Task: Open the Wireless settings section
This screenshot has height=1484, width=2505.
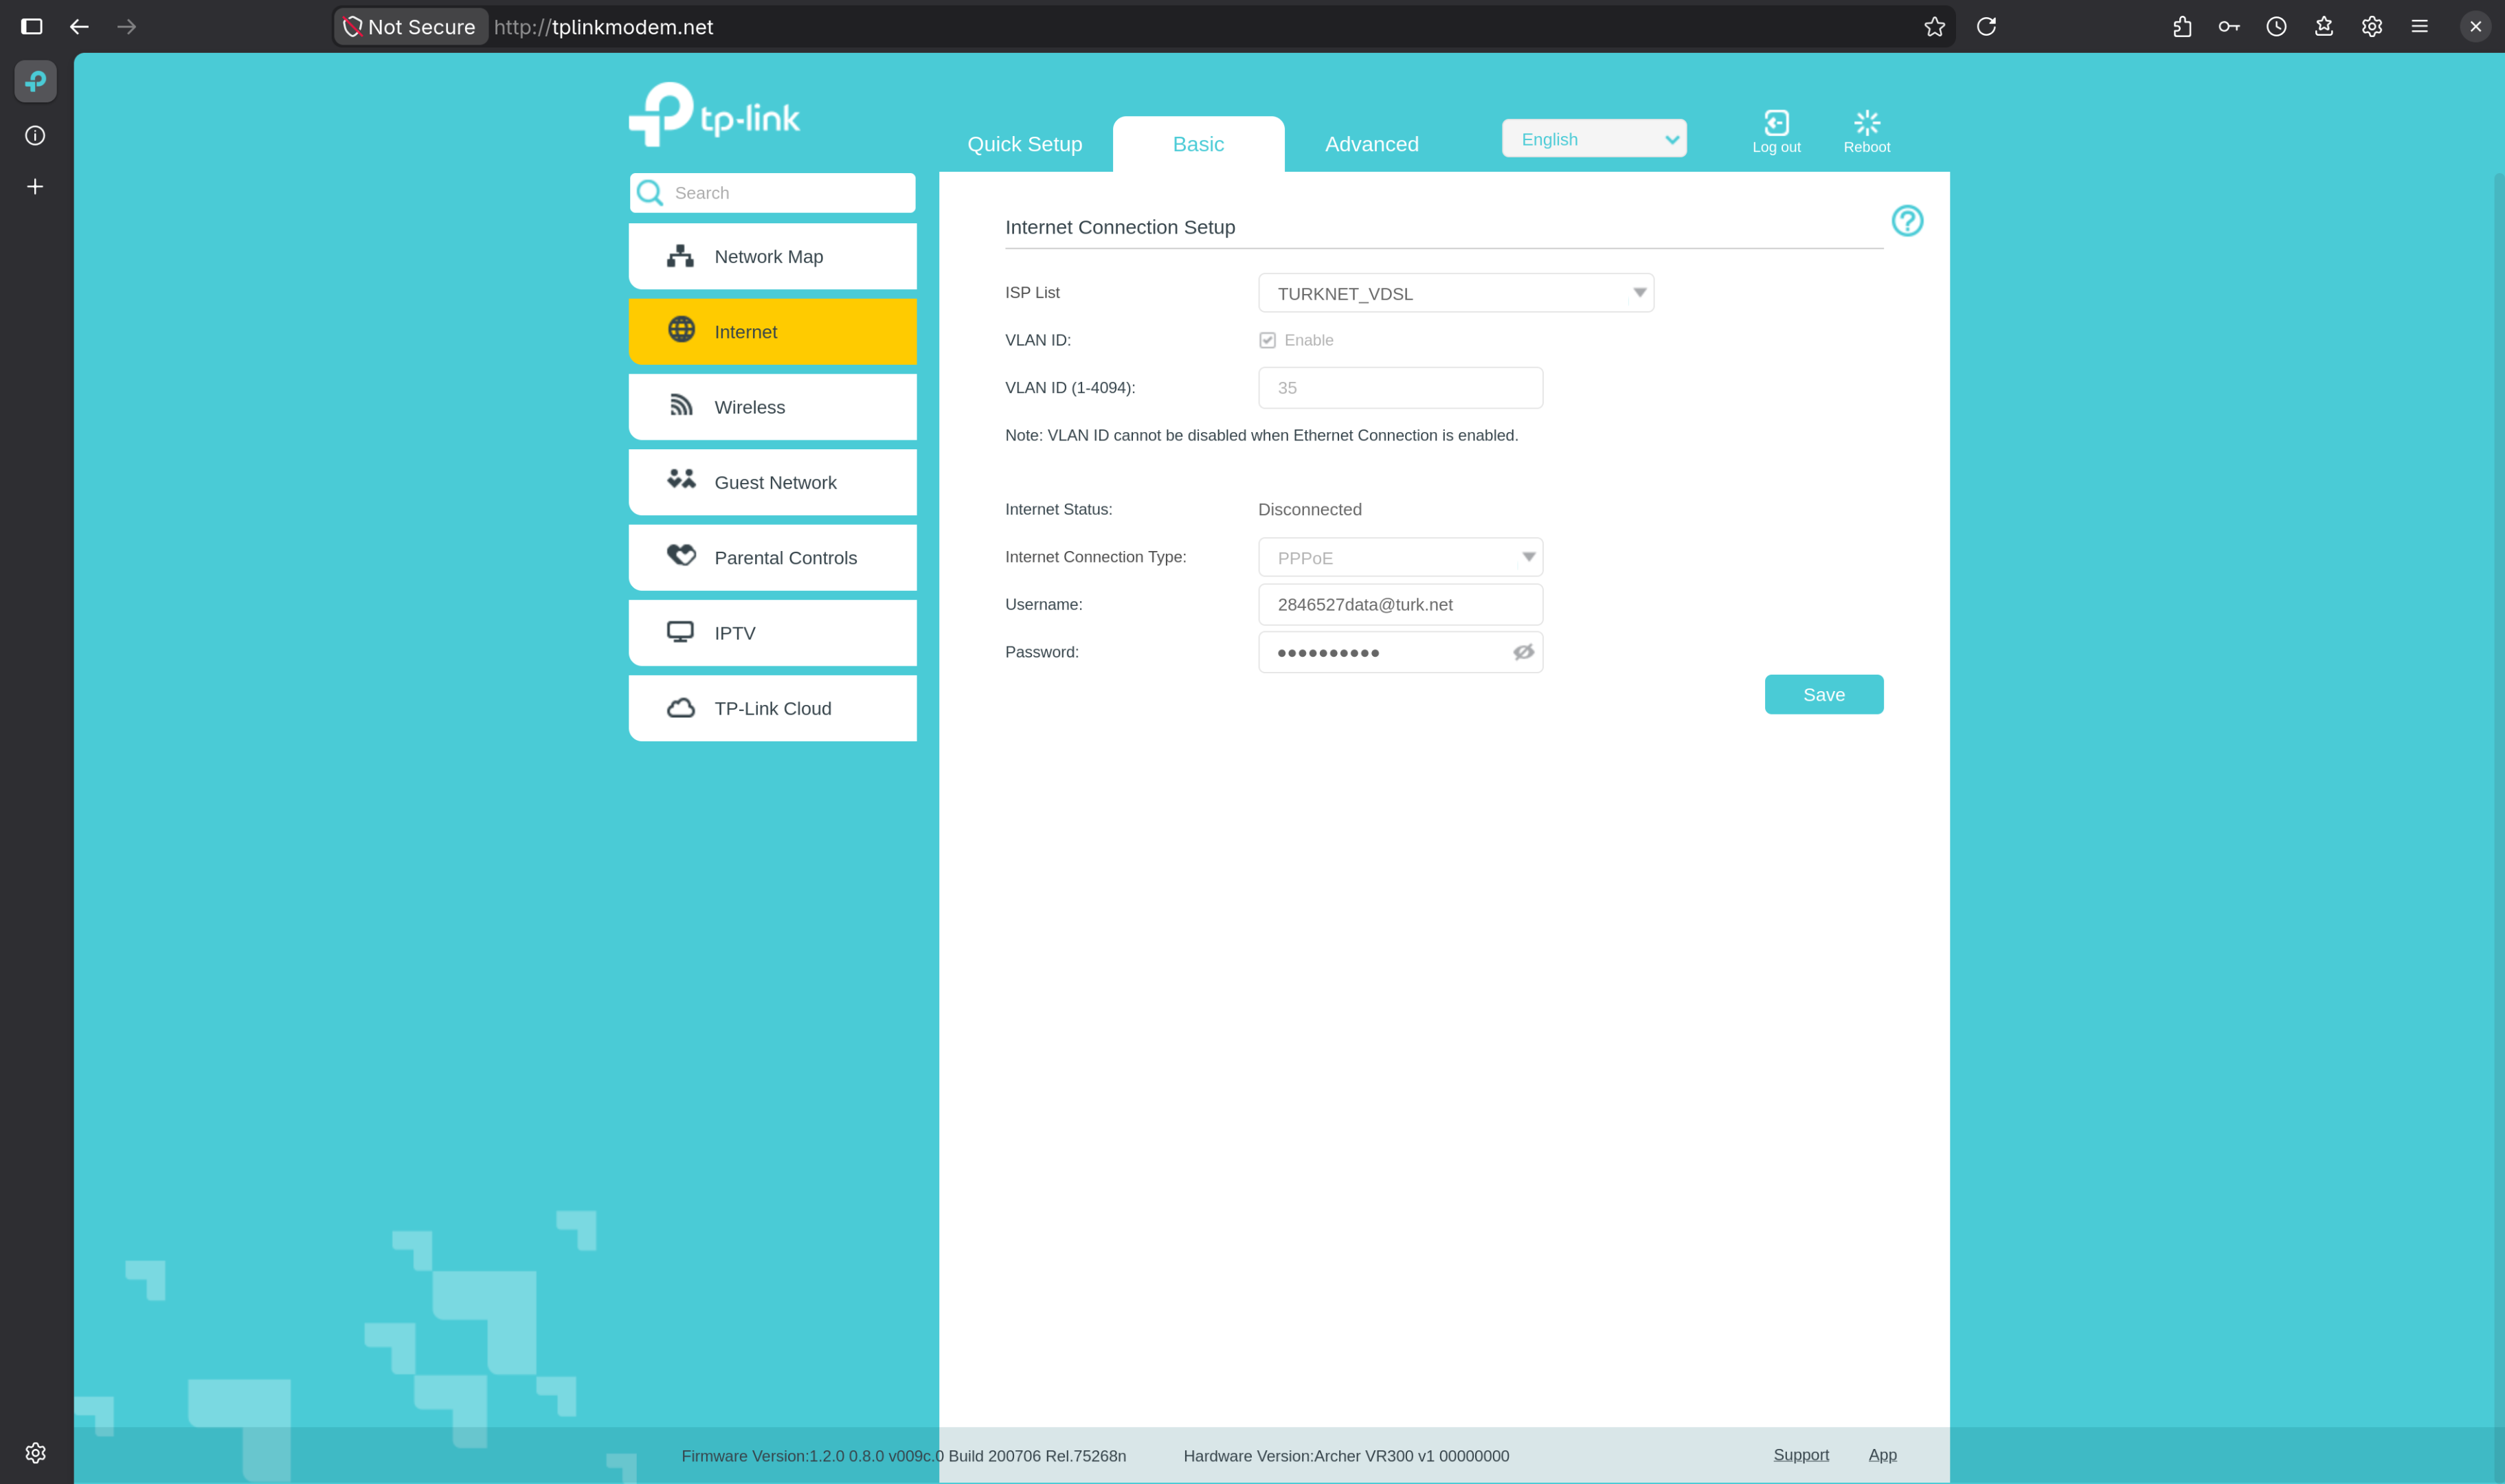Action: pyautogui.click(x=773, y=407)
